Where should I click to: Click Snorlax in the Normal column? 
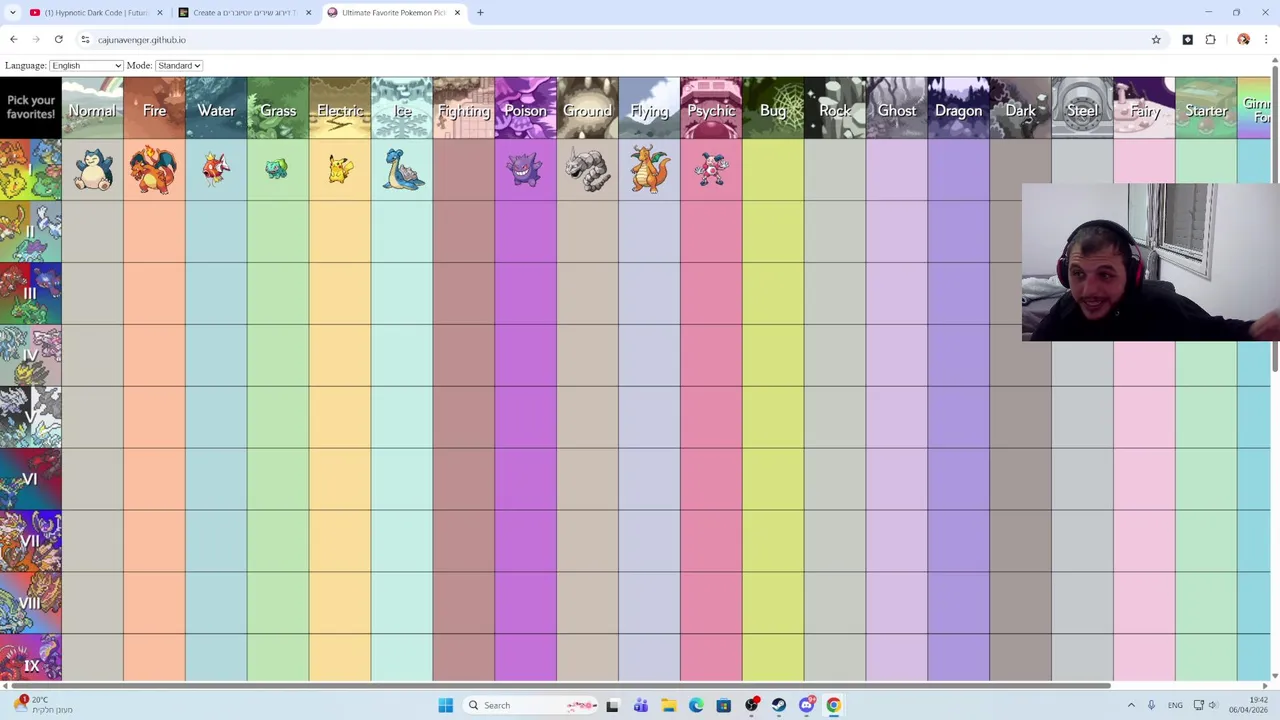point(93,170)
